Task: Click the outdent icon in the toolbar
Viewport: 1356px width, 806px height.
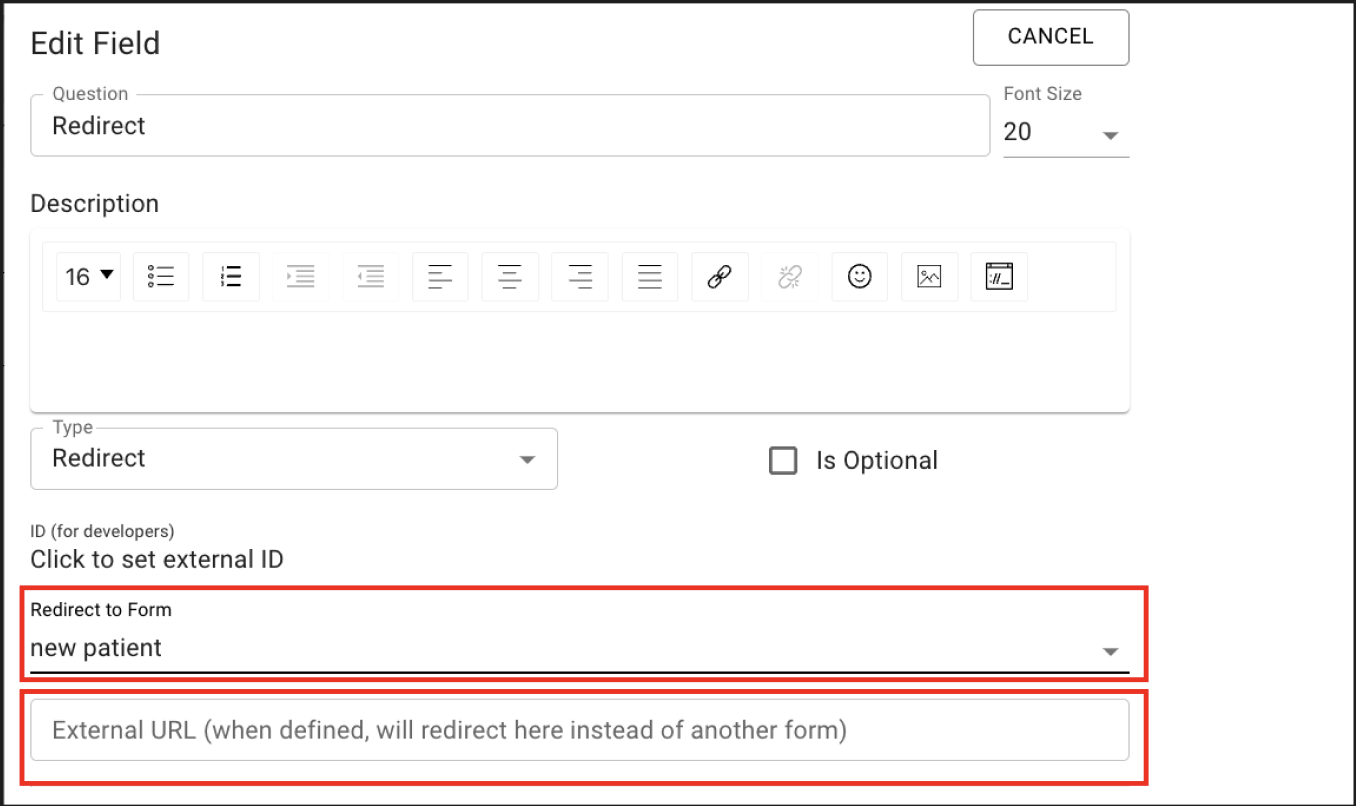Action: coord(371,277)
